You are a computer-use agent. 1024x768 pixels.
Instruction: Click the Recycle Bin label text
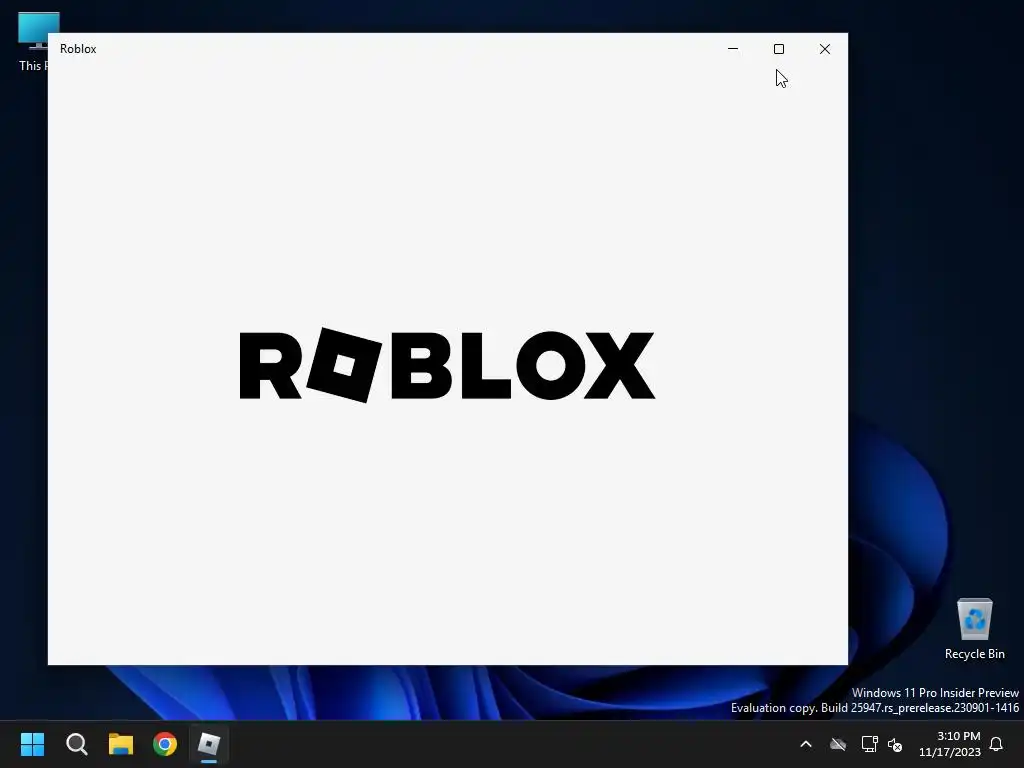coord(974,654)
